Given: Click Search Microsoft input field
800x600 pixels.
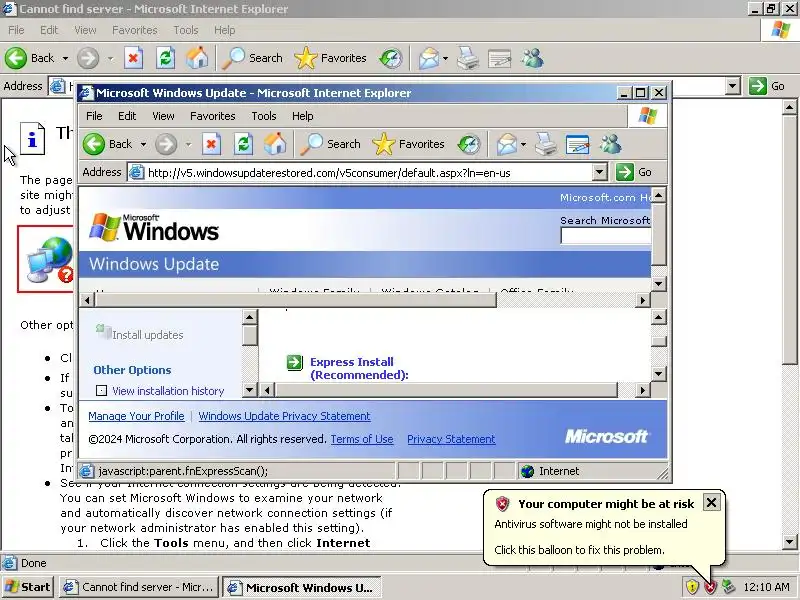Looking at the screenshot, I should (x=606, y=236).
